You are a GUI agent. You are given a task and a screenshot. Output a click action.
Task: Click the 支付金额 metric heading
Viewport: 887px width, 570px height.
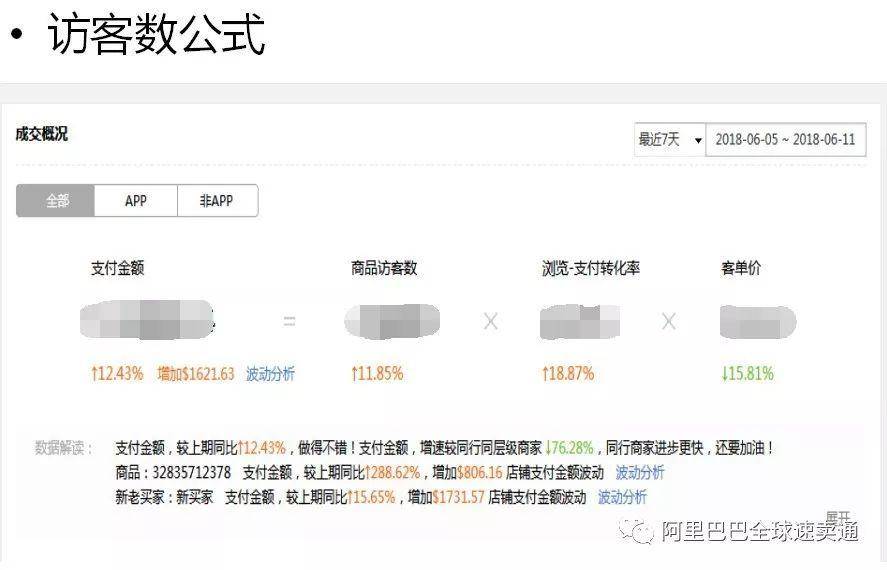click(118, 268)
